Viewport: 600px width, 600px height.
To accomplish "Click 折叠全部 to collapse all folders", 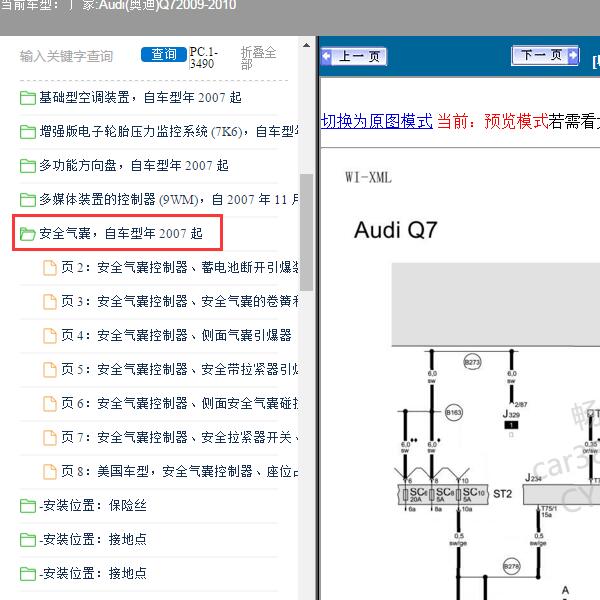I will tap(258, 58).
